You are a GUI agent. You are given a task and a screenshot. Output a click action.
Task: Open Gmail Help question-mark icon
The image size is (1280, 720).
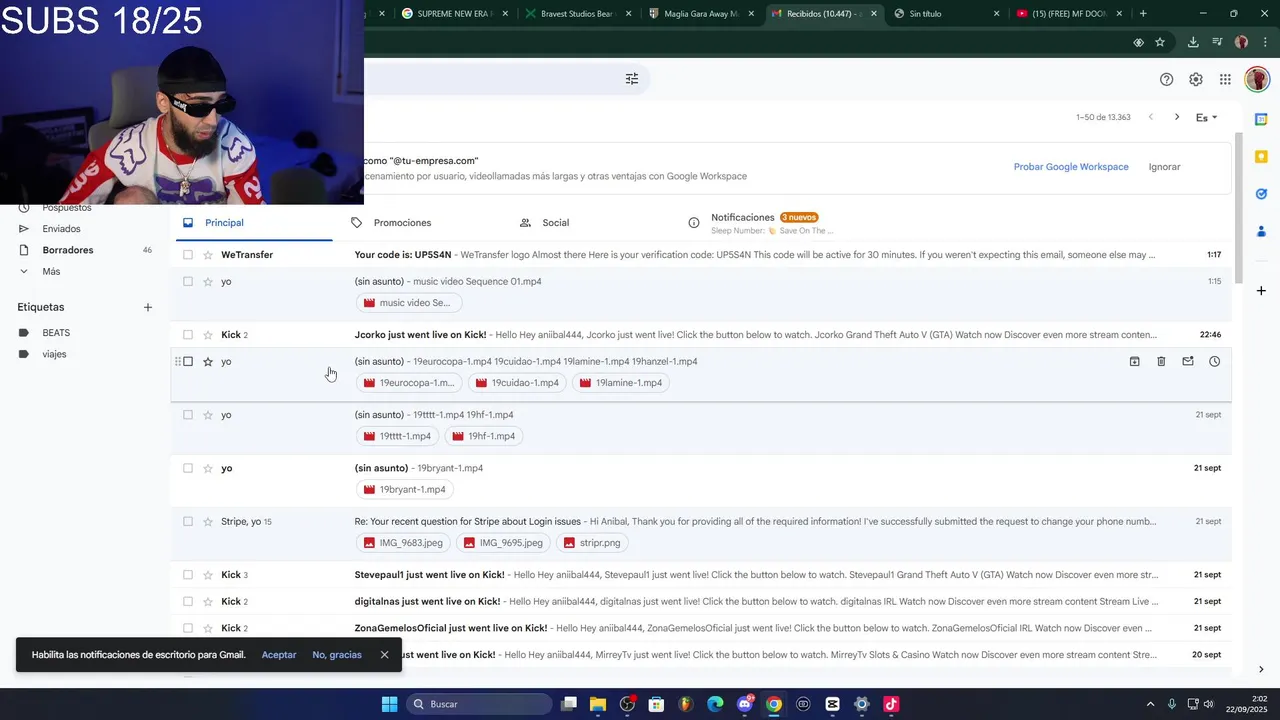tap(1166, 79)
